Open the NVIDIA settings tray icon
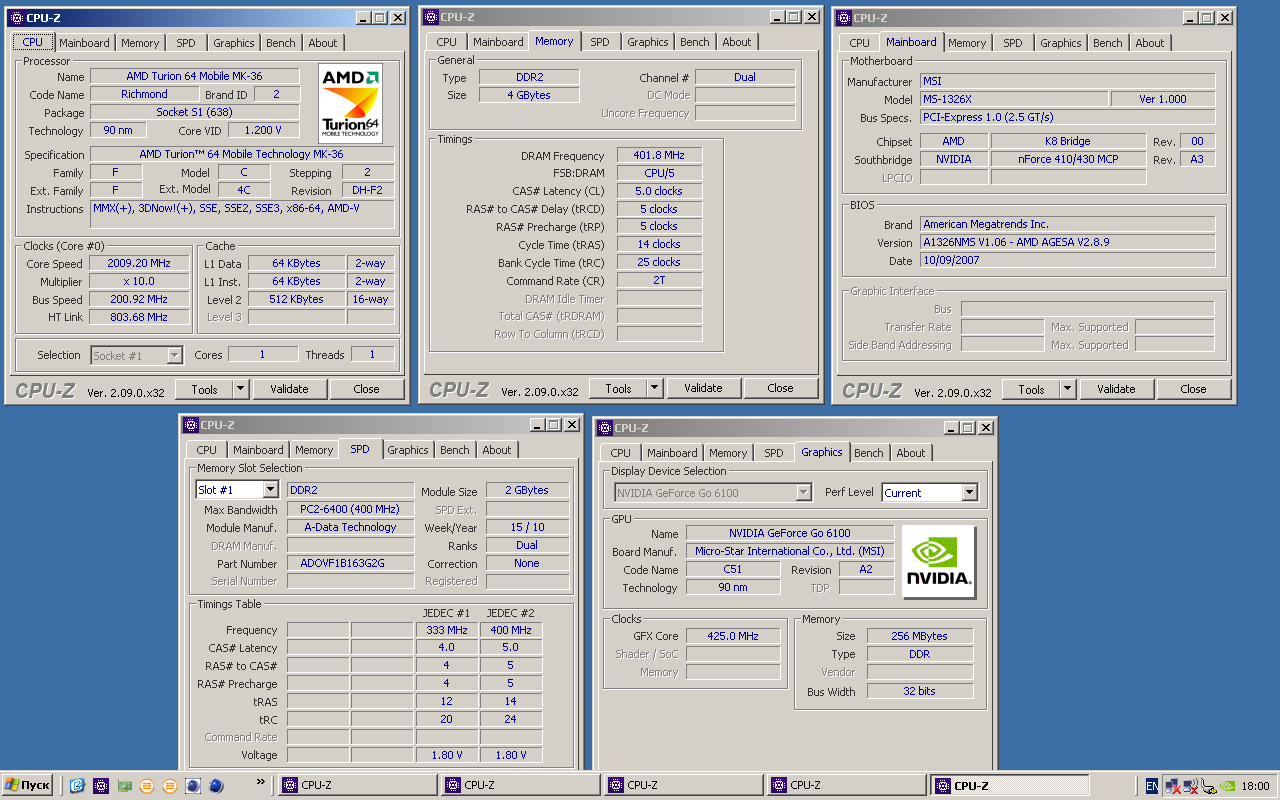Image resolution: width=1280 pixels, height=800 pixels. pos(1228,786)
